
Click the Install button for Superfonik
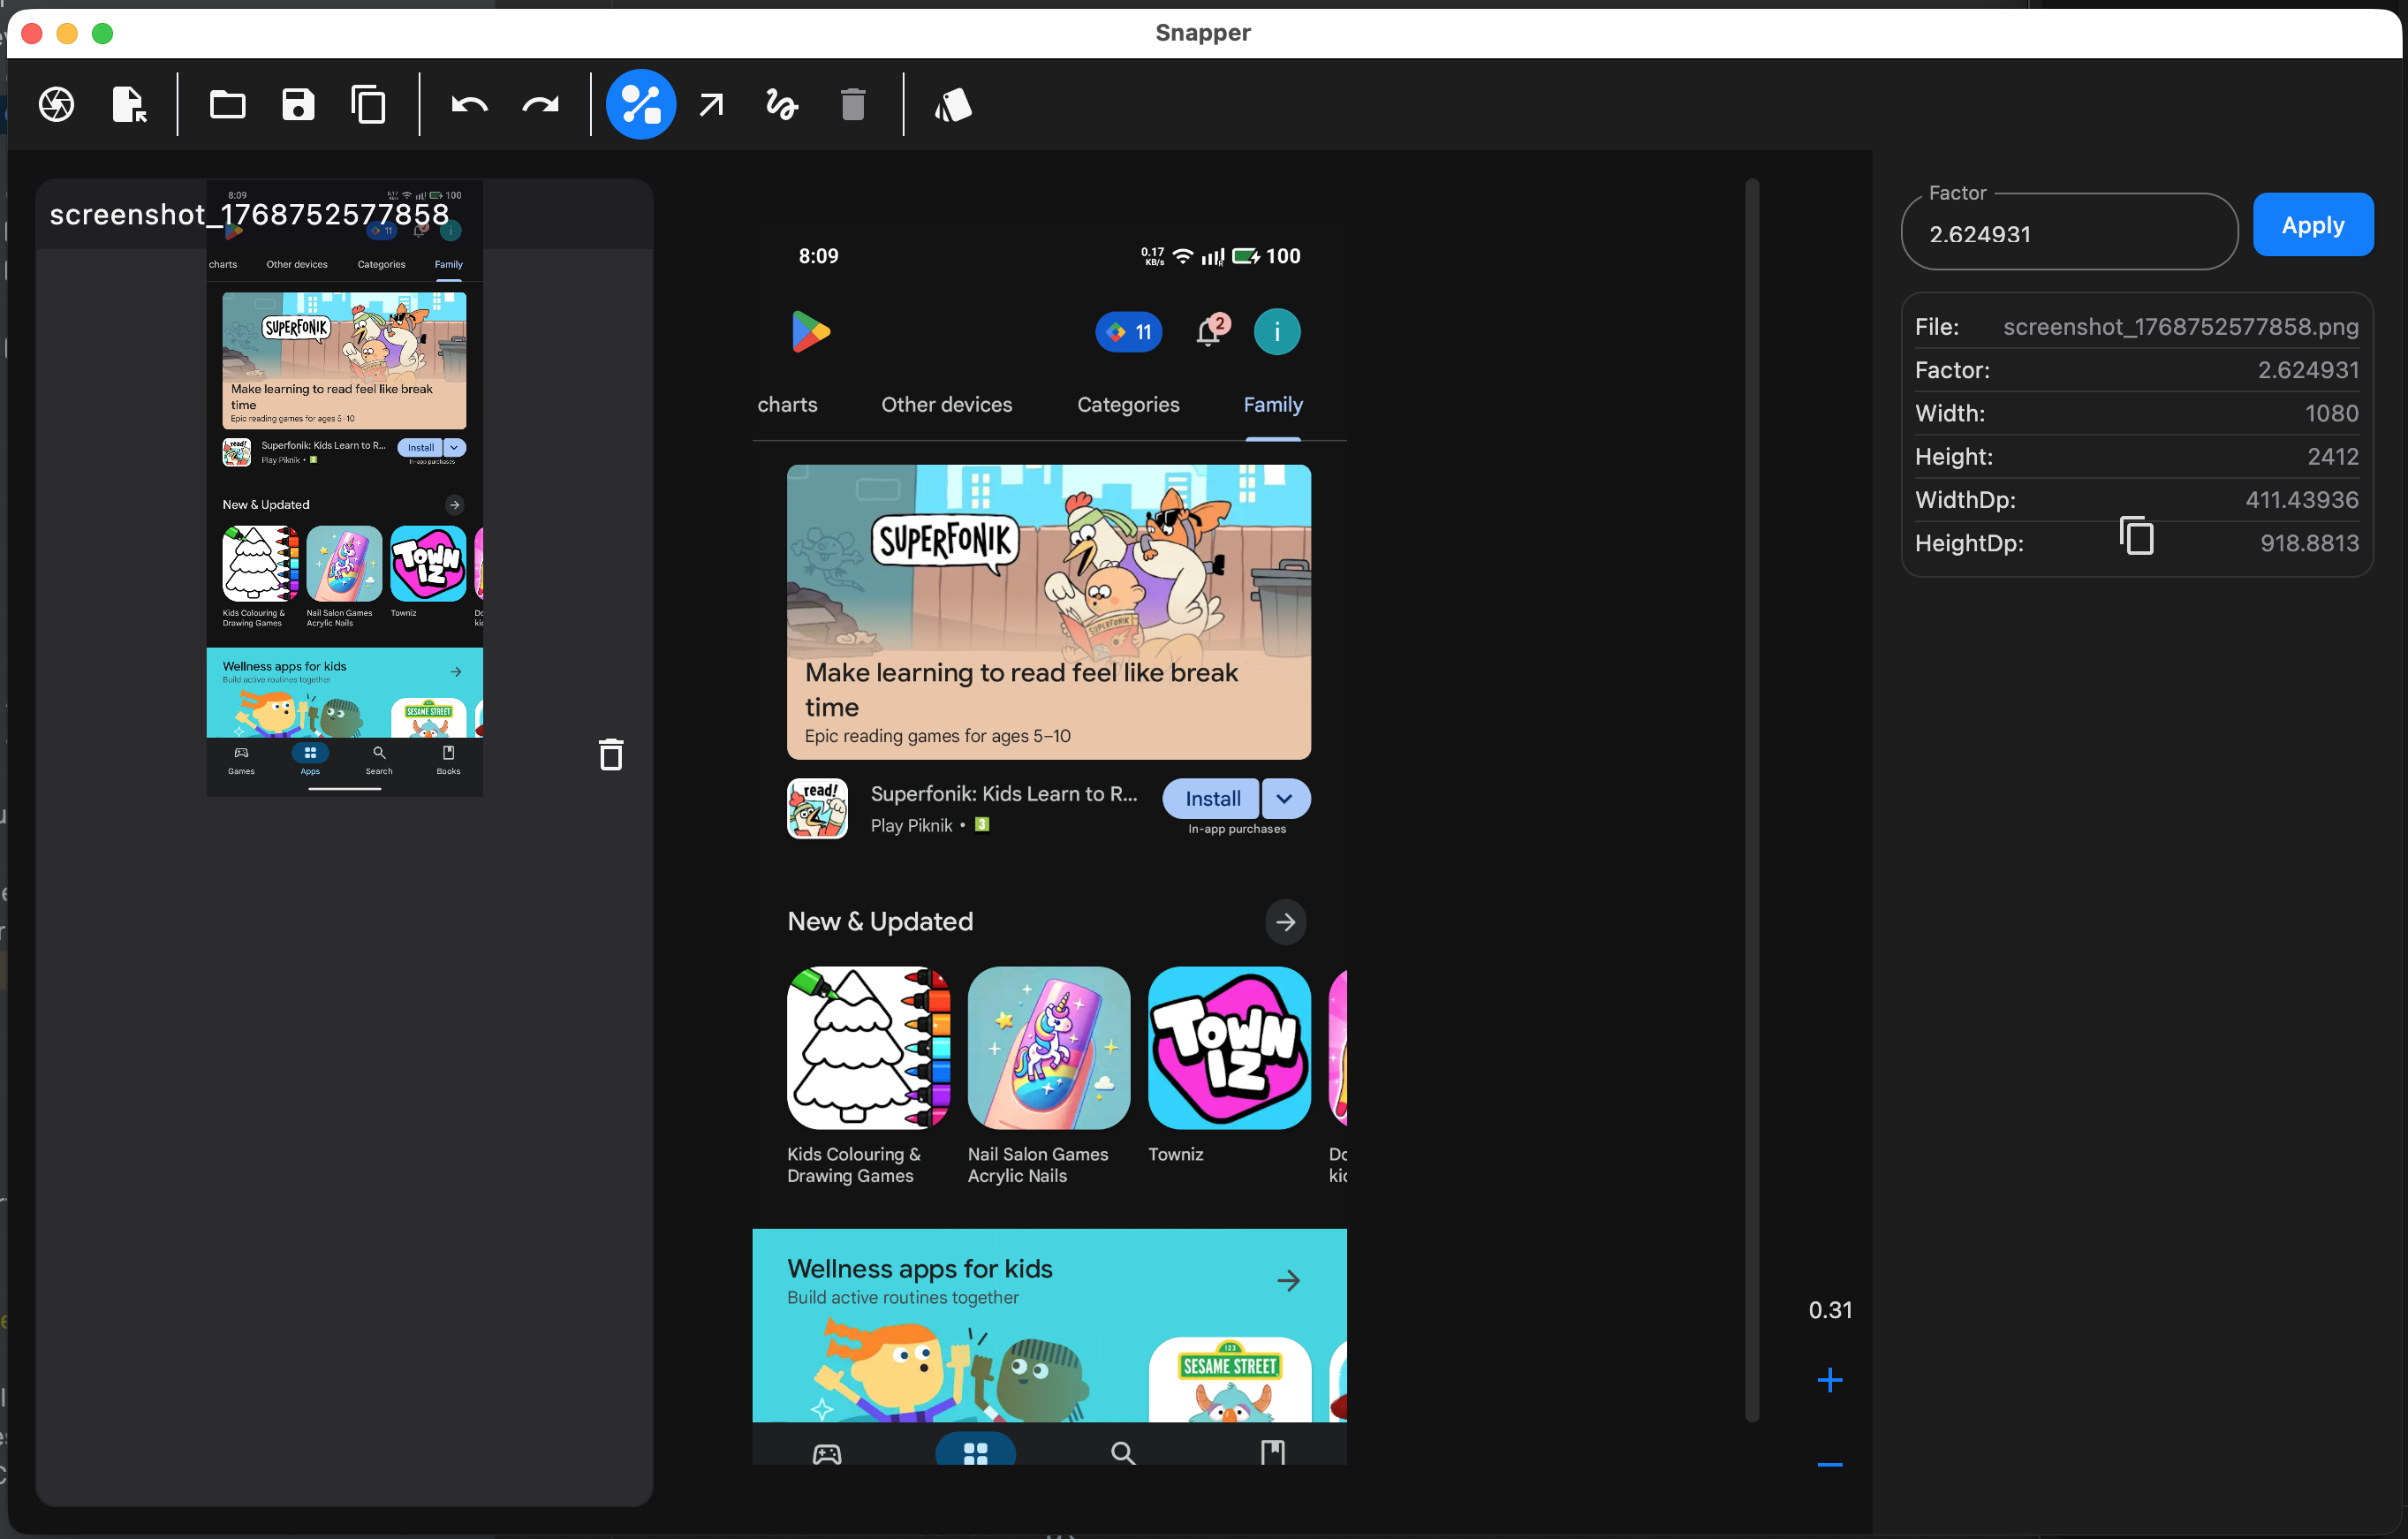click(1212, 798)
